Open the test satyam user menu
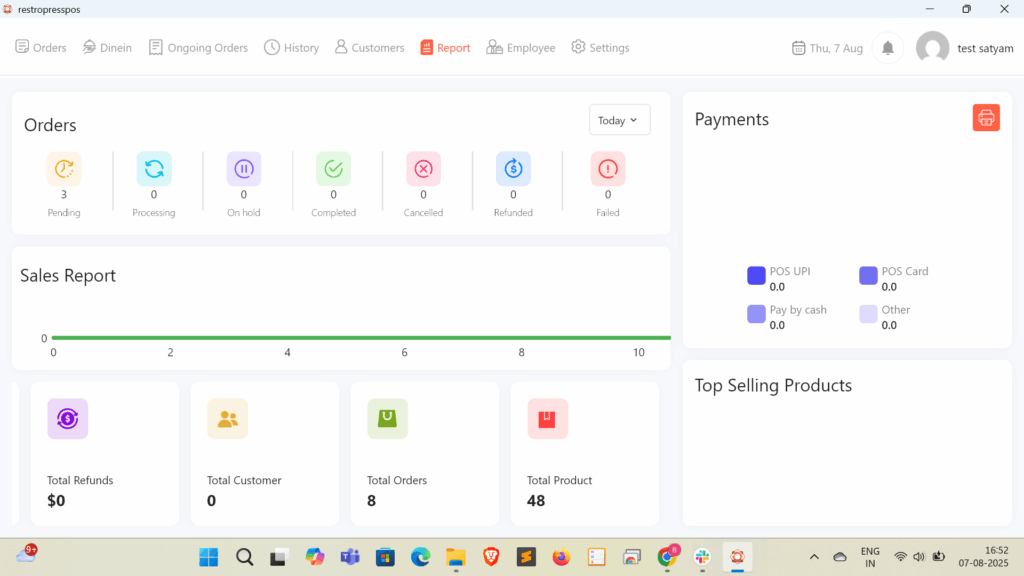1024x576 pixels. 964,48
